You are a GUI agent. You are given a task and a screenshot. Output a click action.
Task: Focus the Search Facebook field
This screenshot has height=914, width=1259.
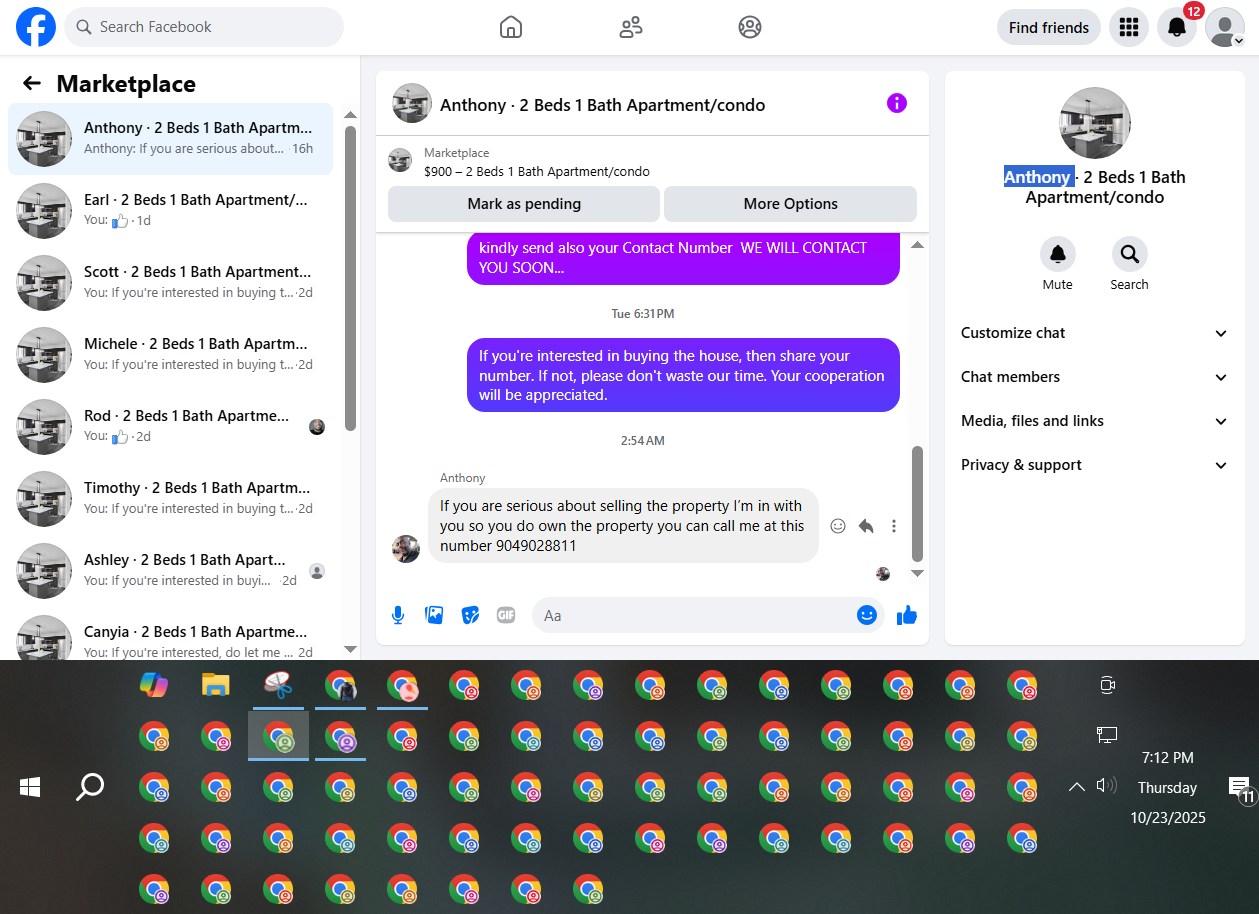click(x=204, y=27)
